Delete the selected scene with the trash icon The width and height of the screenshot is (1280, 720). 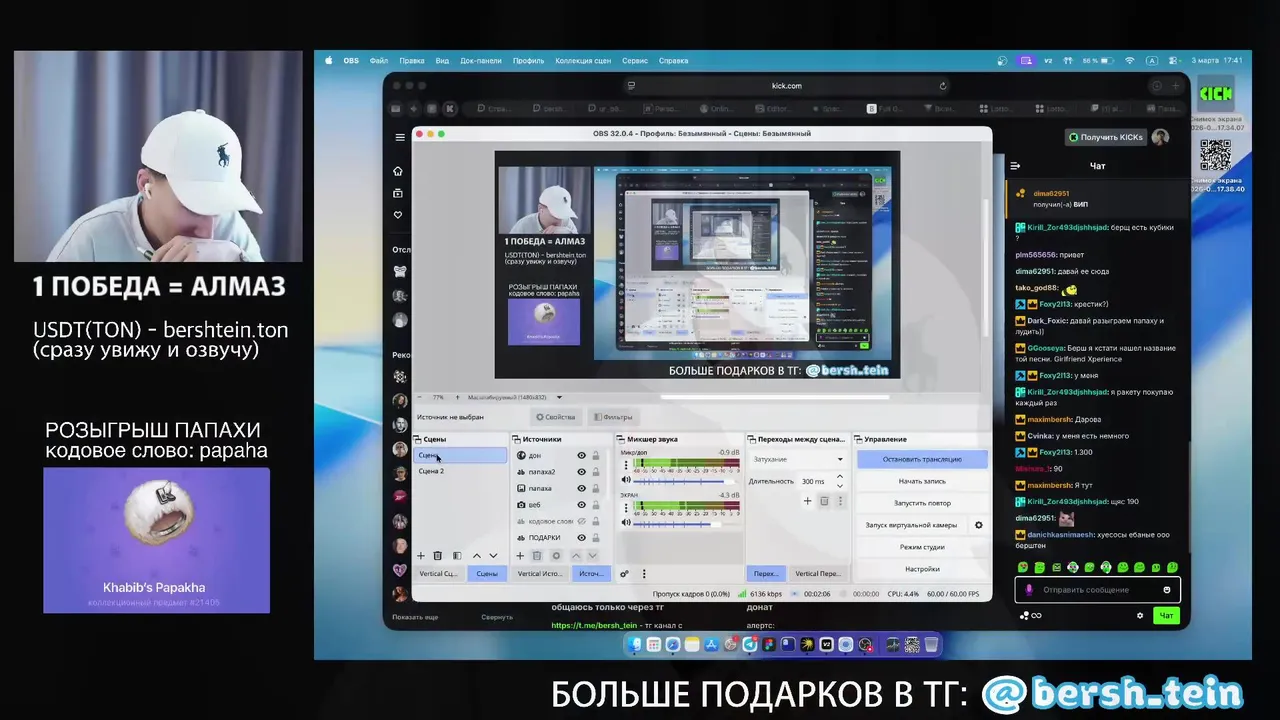[x=437, y=556]
